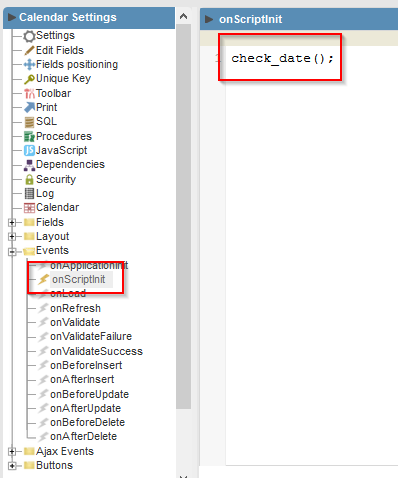Open the Calendar grid icon
Viewport: 398px width, 478px height.
tap(29, 208)
